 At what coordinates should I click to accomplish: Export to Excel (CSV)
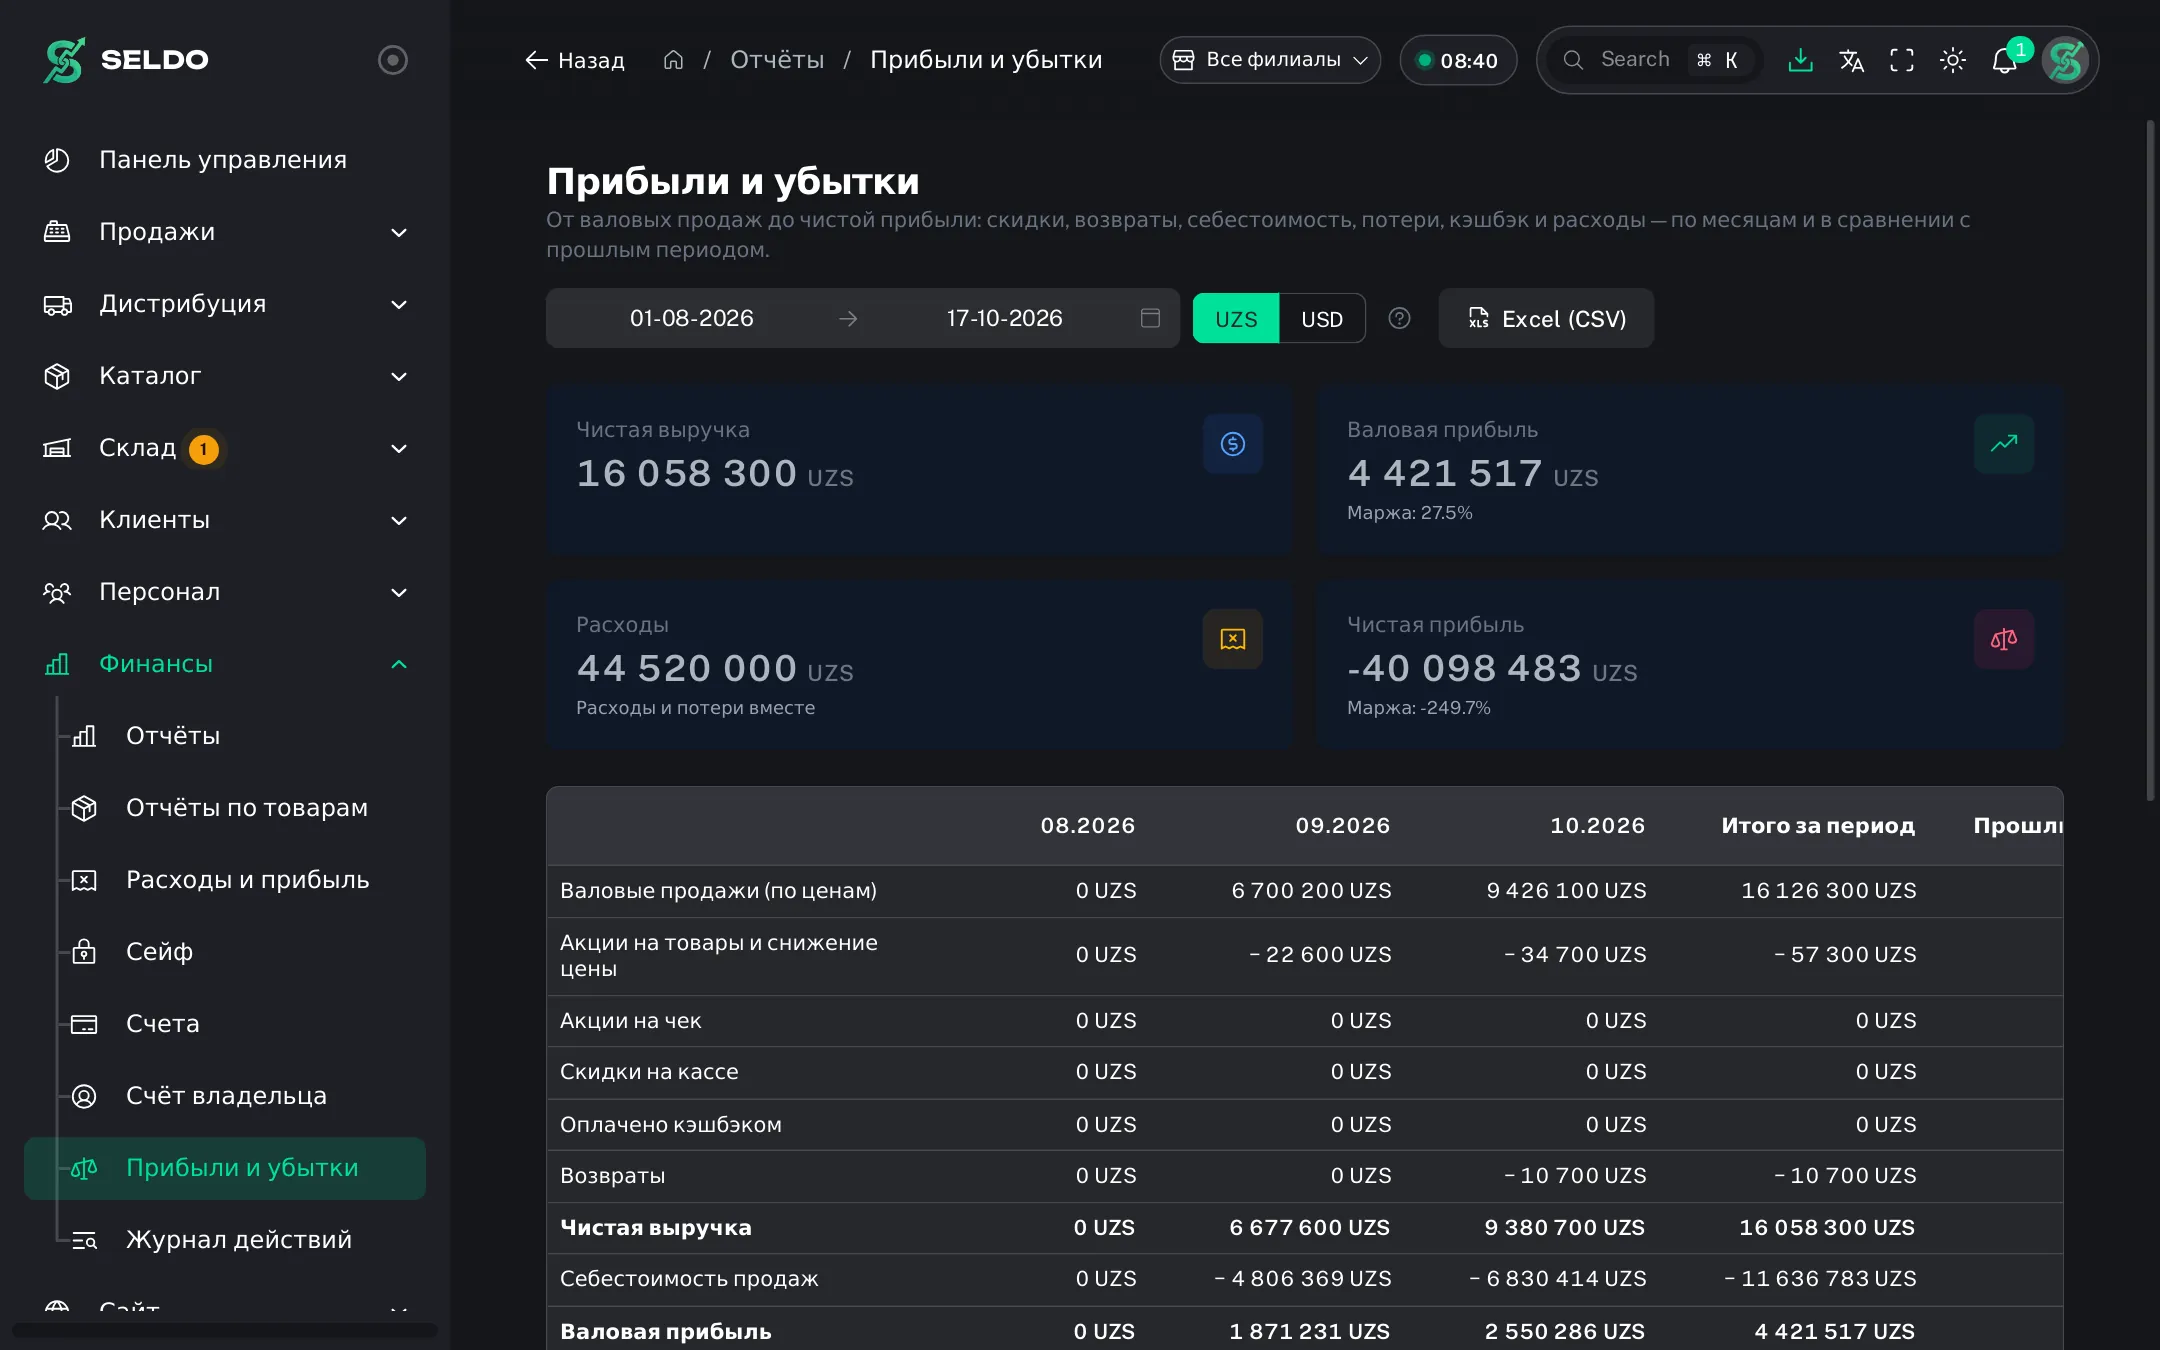pos(1546,319)
